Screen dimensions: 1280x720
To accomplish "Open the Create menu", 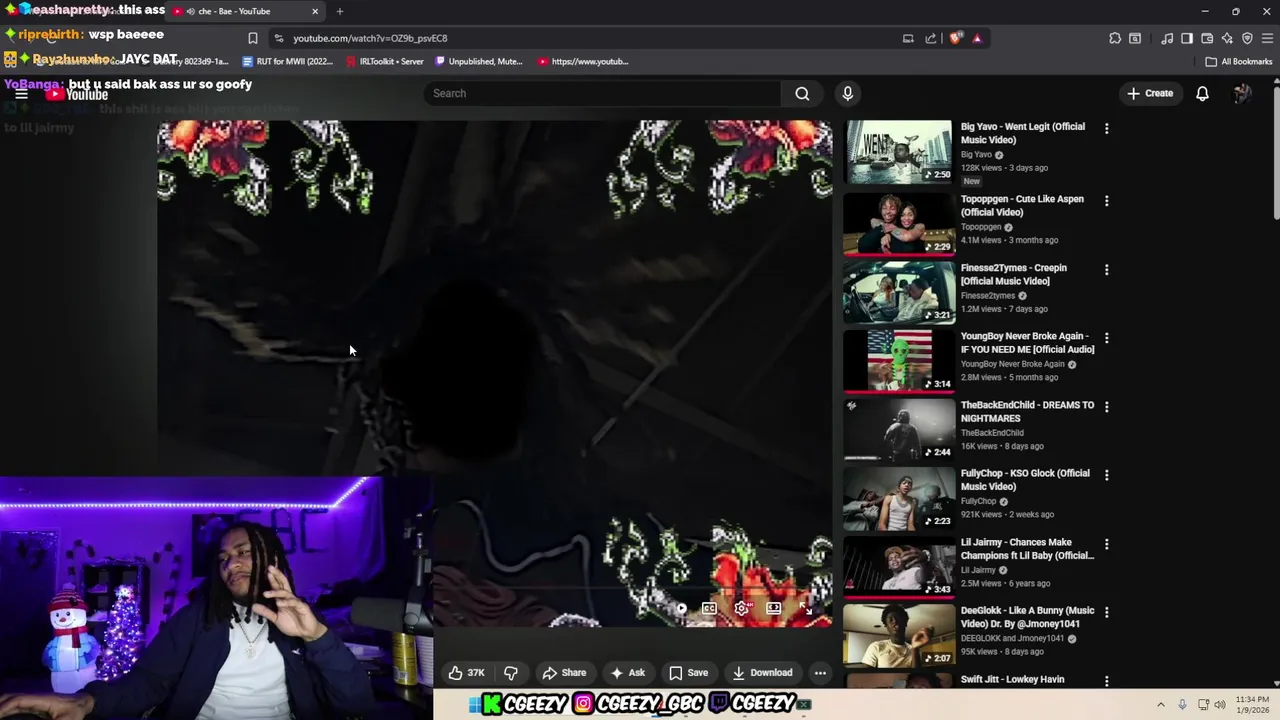I will [1150, 93].
